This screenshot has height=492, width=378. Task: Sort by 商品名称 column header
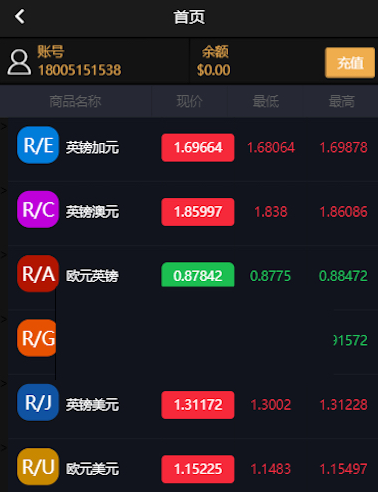coord(75,101)
